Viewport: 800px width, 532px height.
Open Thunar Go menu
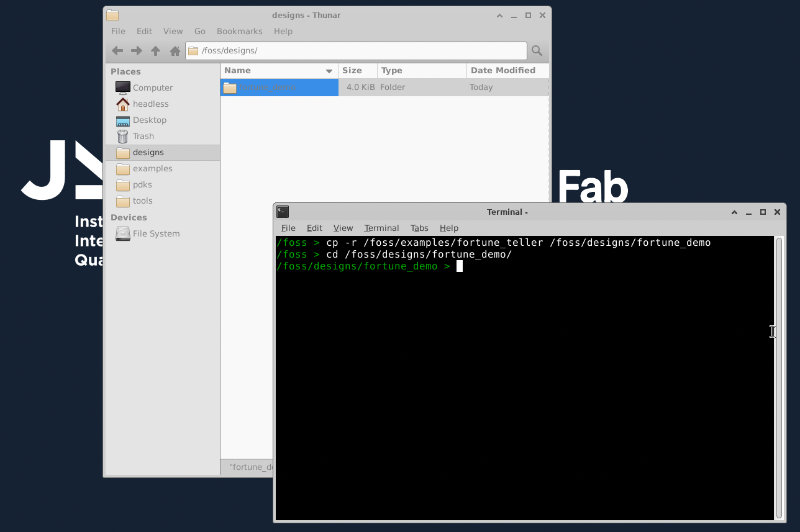click(199, 31)
